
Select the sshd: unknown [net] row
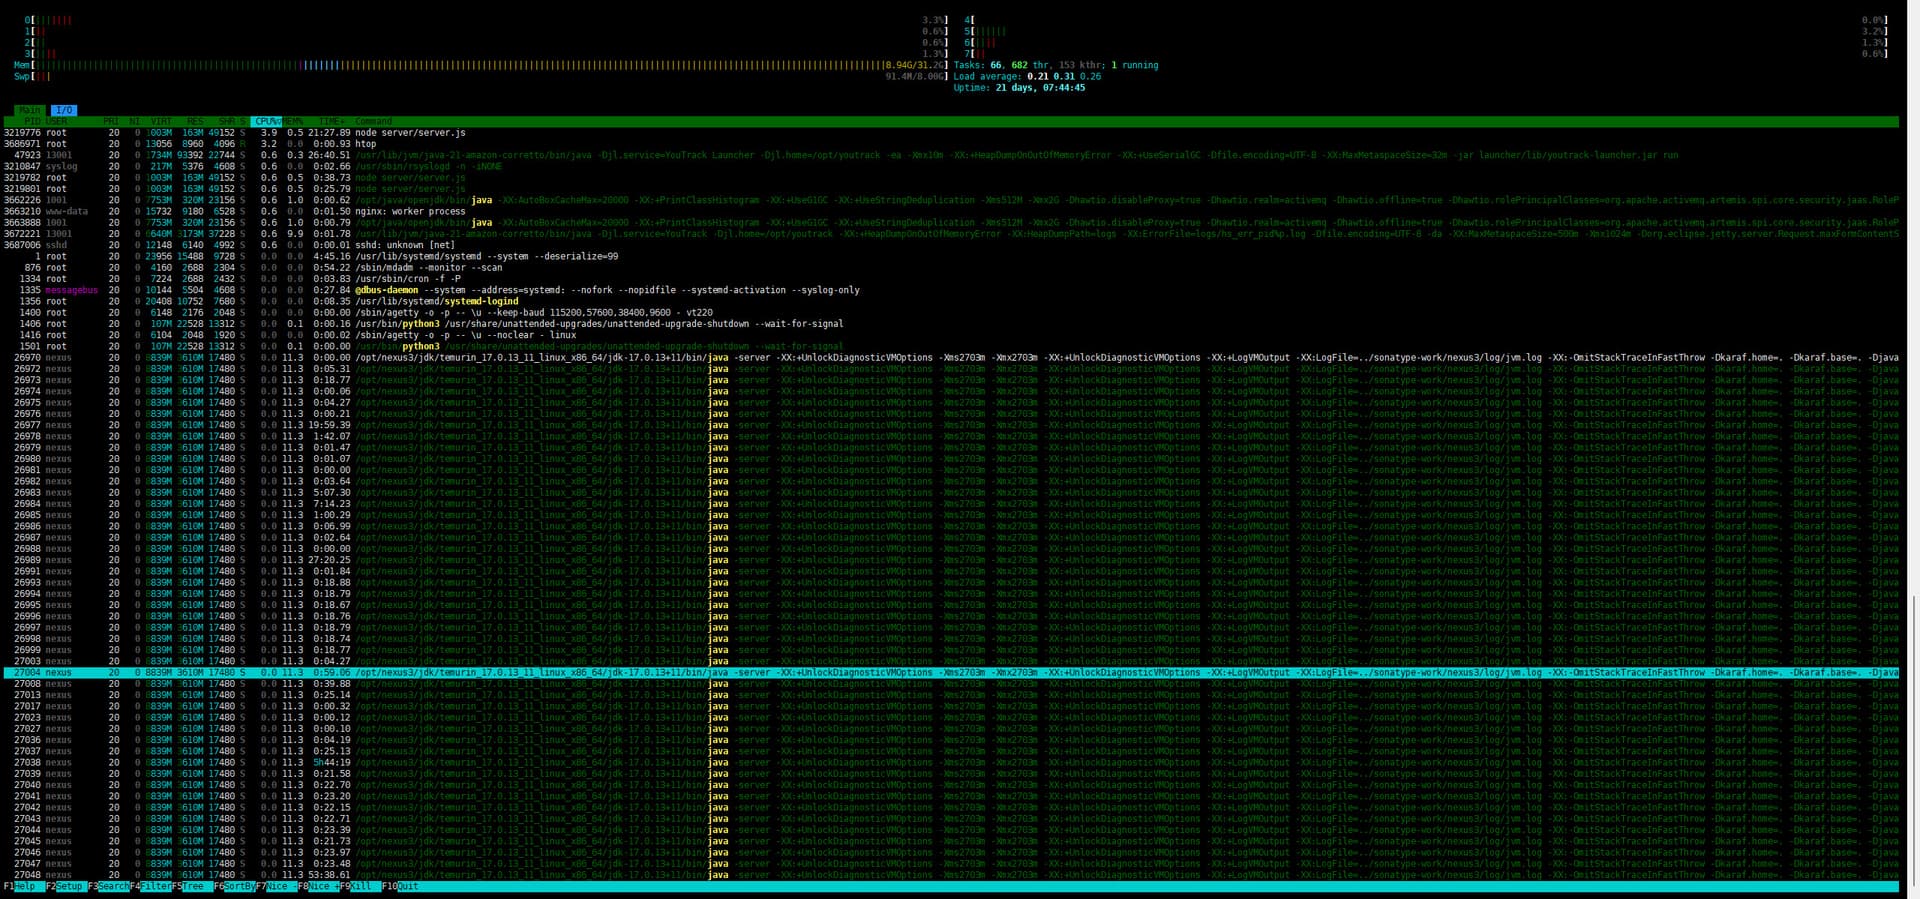[x=950, y=245]
